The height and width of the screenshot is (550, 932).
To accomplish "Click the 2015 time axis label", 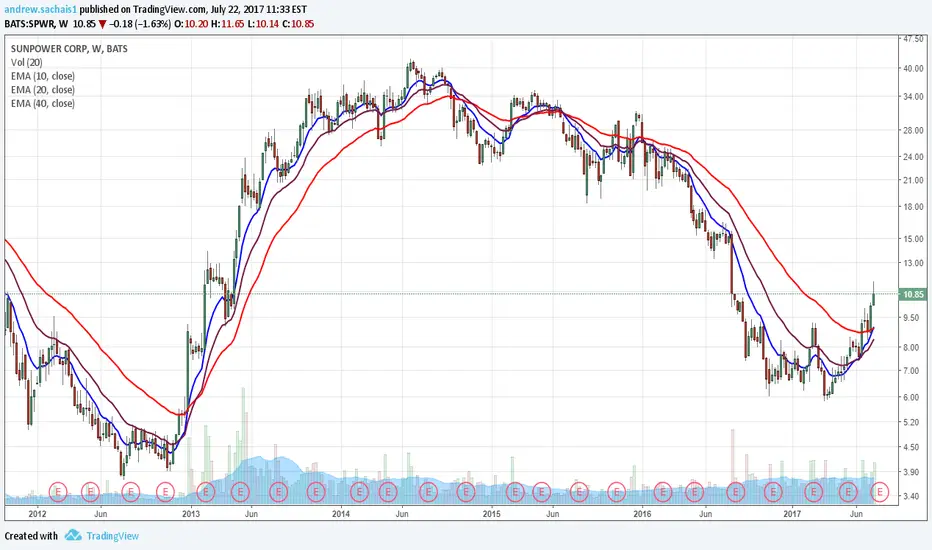I will [x=492, y=514].
